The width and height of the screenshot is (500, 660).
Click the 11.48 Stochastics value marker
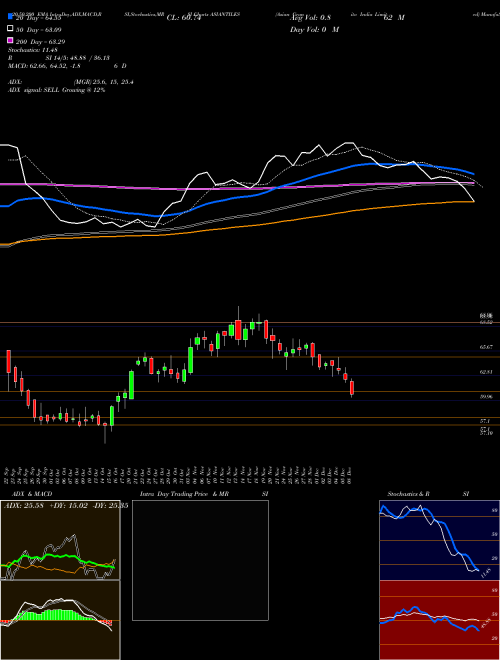click(485, 573)
